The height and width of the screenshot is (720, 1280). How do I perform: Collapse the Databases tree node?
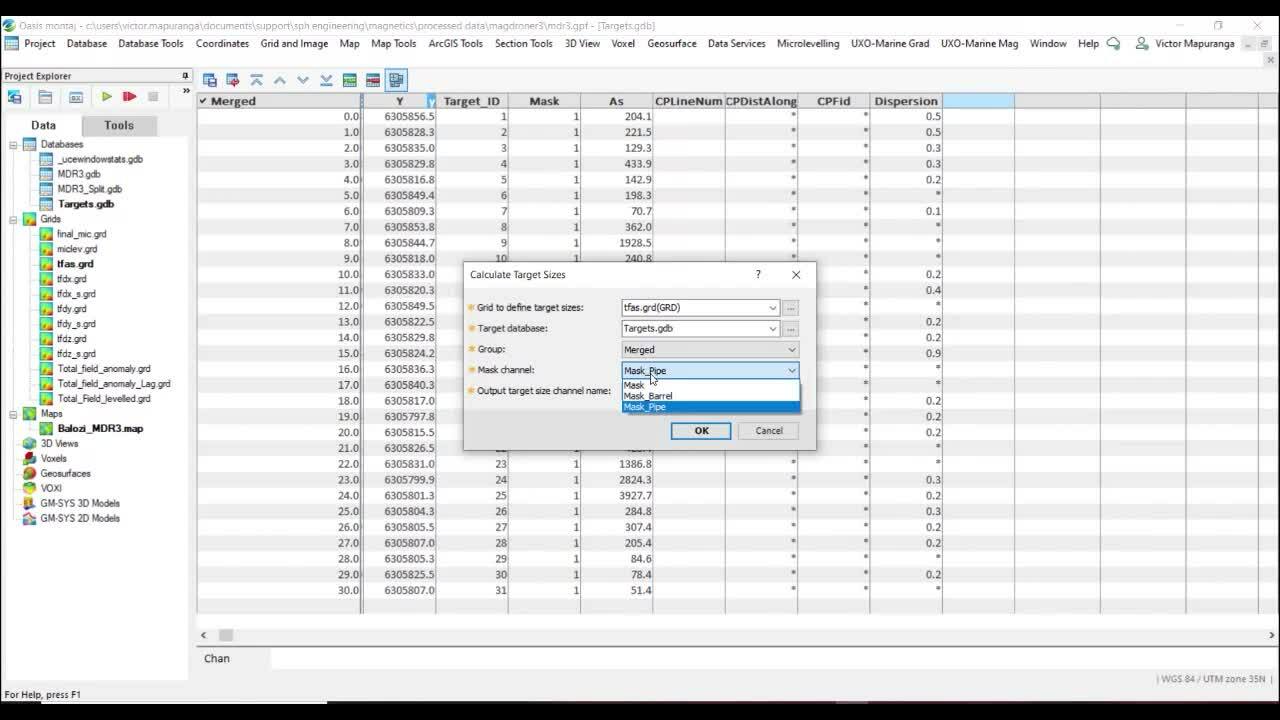(14, 144)
